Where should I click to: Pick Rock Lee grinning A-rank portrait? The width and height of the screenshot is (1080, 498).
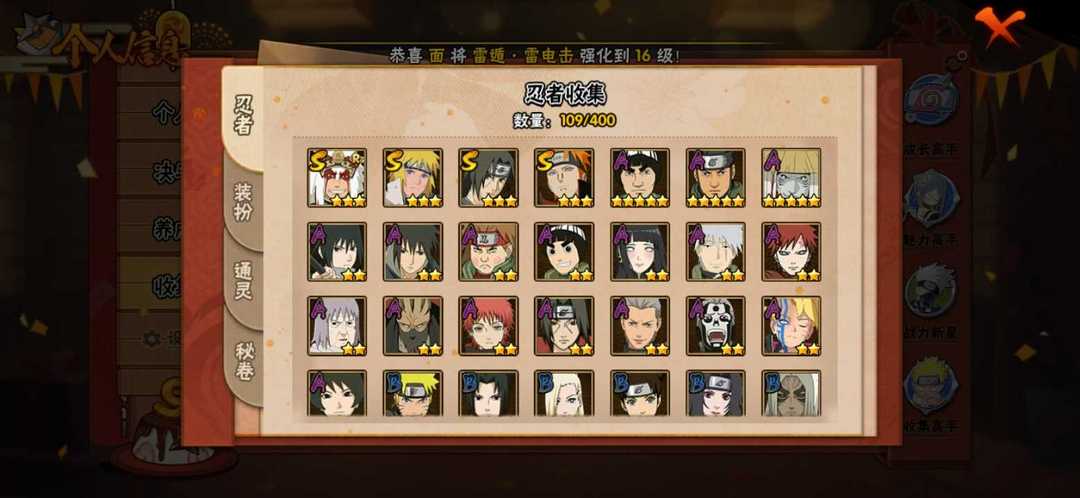click(564, 251)
